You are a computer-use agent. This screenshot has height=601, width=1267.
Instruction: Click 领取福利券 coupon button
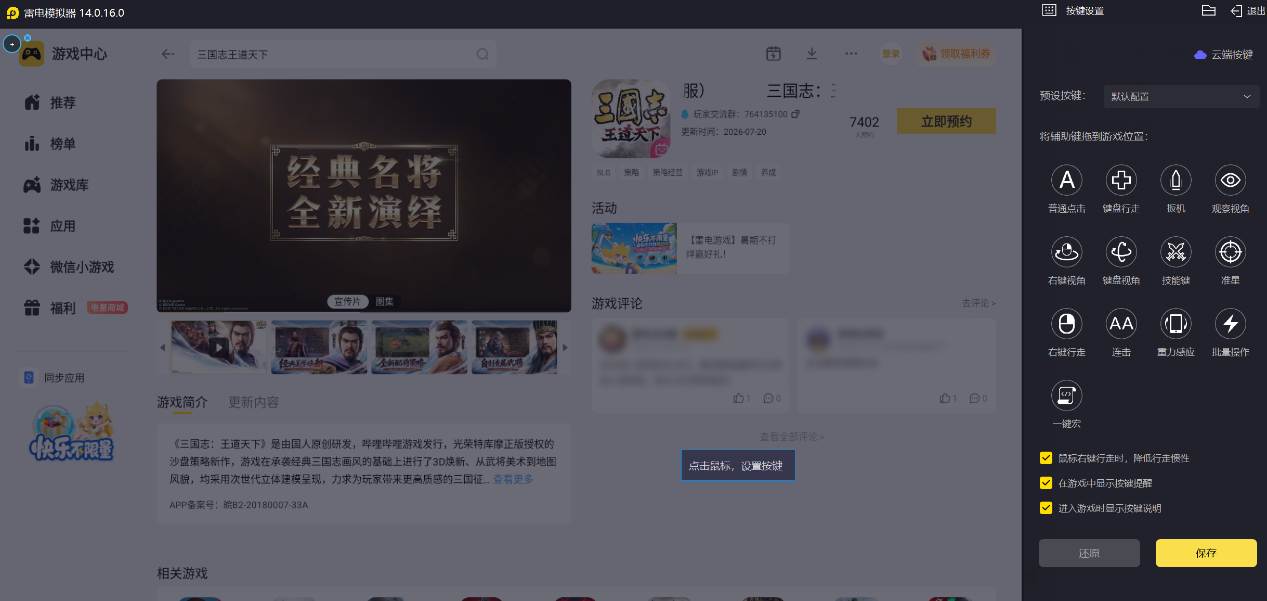click(956, 54)
